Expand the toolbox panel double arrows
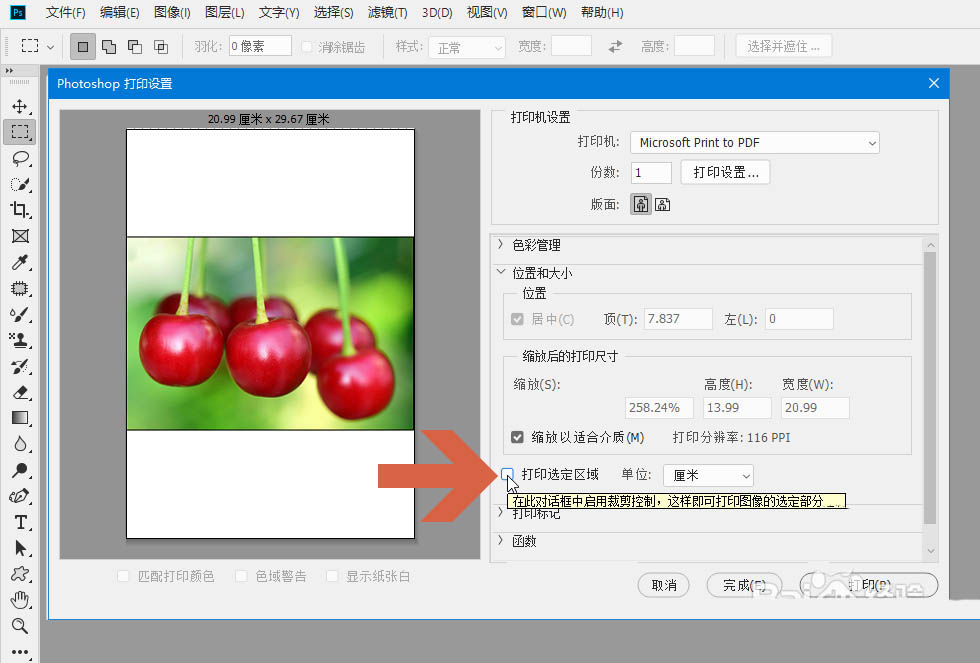Image resolution: width=980 pixels, height=663 pixels. tap(9, 71)
